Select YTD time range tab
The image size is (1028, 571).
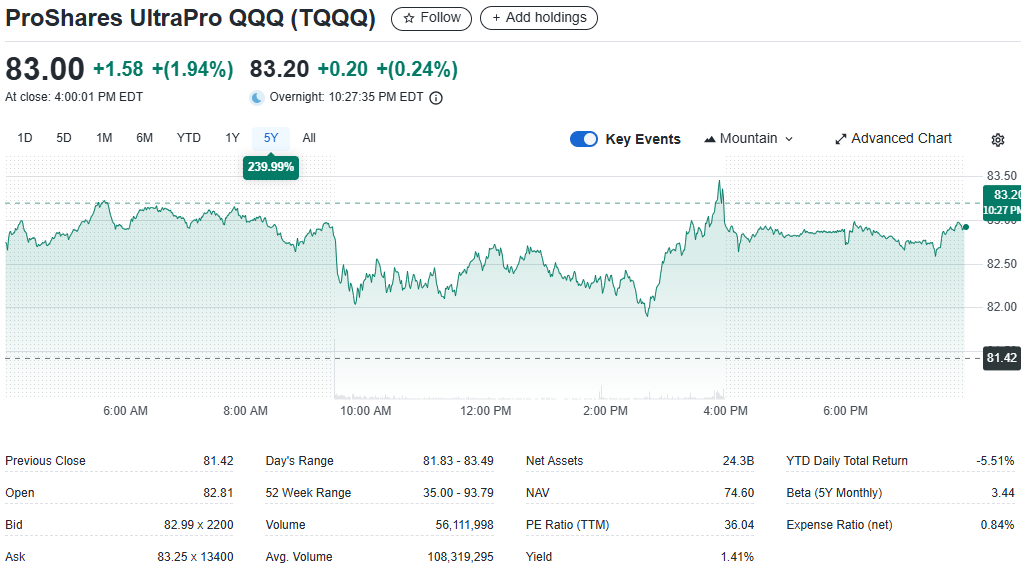pyautogui.click(x=189, y=138)
